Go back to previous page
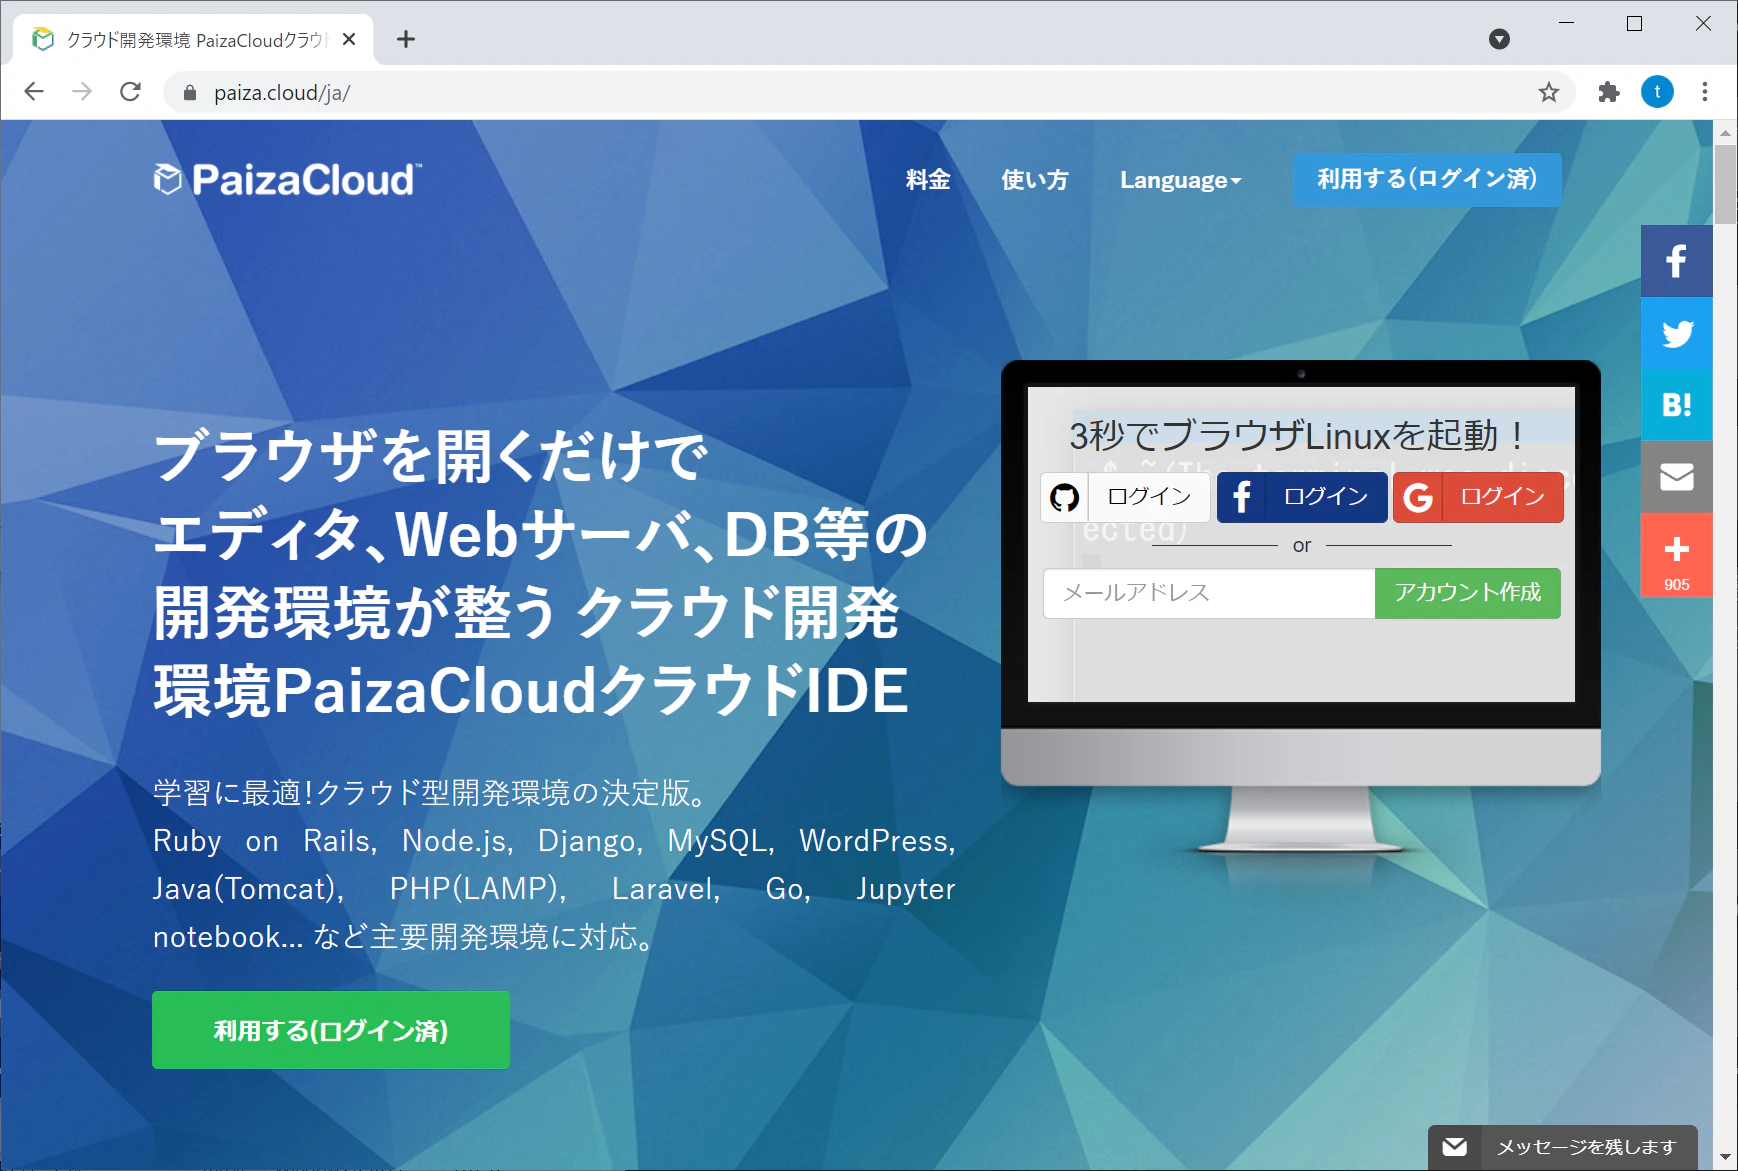 34,92
